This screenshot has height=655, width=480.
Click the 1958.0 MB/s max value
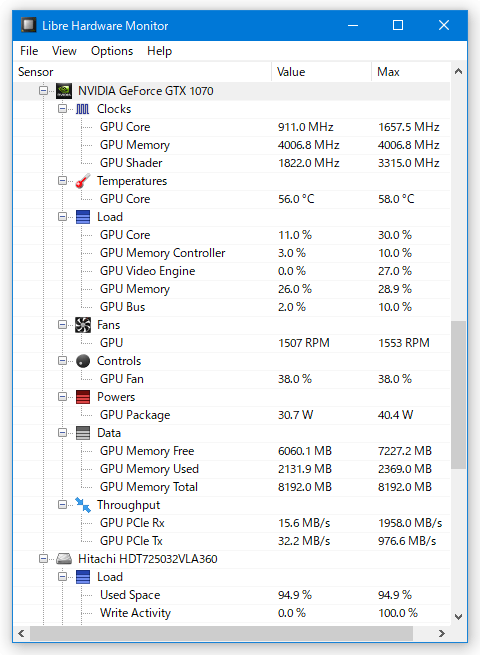tap(410, 523)
